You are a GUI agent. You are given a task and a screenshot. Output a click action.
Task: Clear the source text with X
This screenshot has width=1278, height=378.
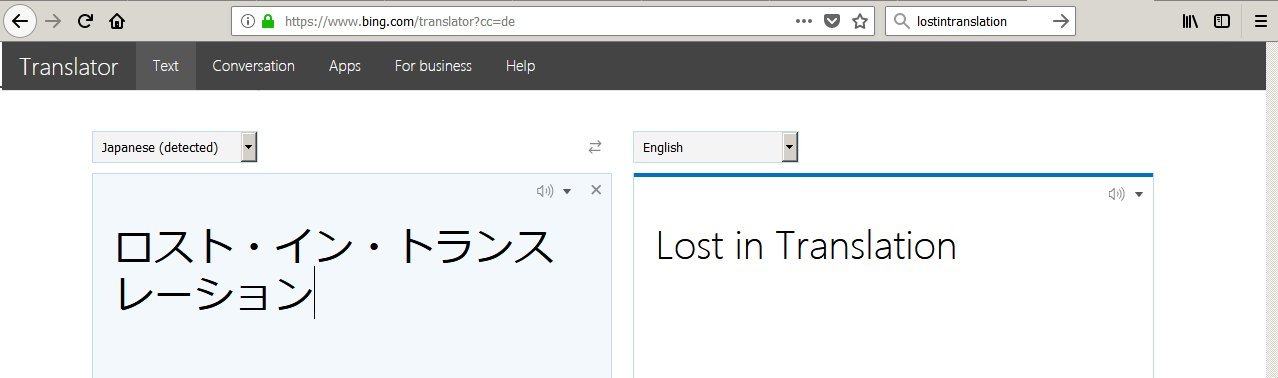point(596,190)
